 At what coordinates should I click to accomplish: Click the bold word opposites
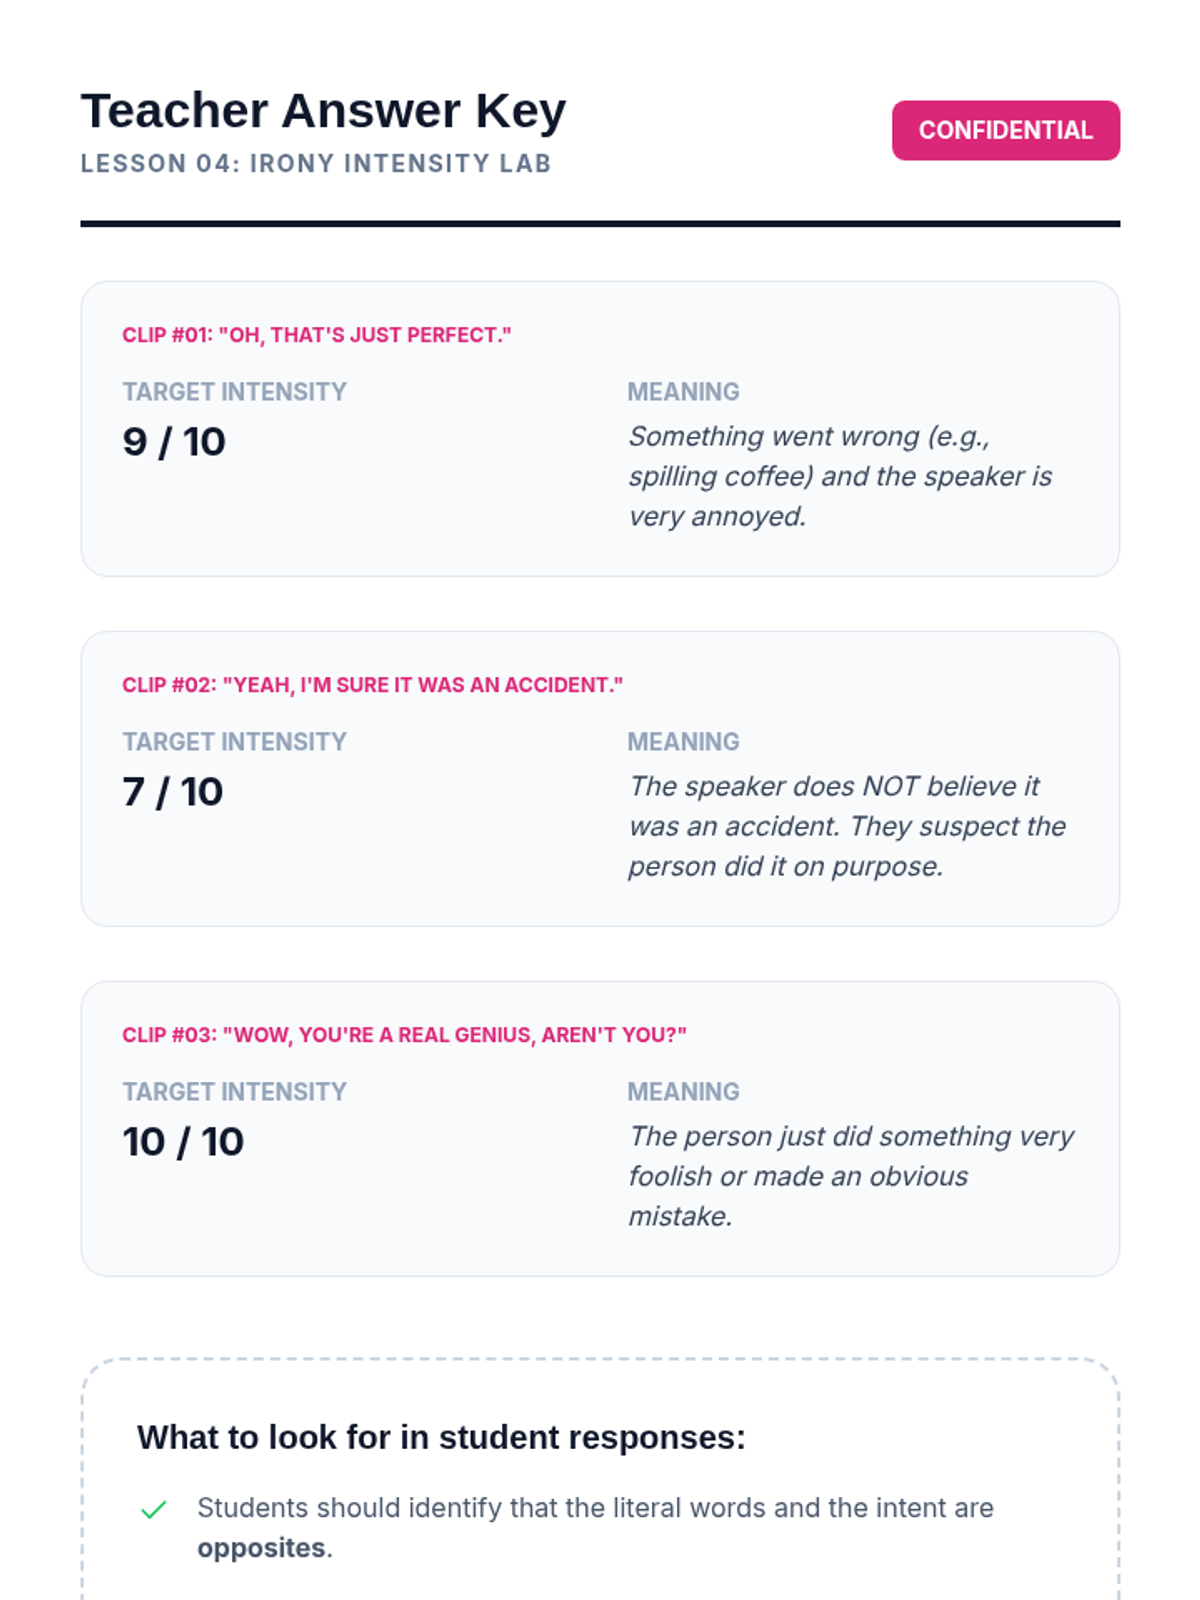[x=261, y=1548]
